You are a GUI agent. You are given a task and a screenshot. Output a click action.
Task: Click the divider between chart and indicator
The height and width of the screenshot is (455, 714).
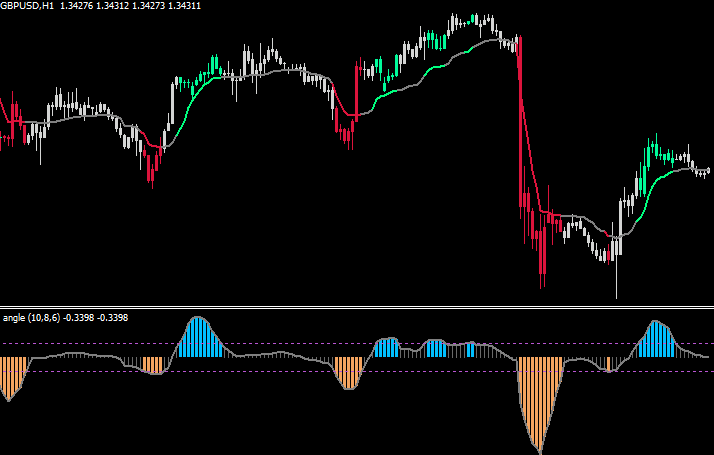click(357, 307)
